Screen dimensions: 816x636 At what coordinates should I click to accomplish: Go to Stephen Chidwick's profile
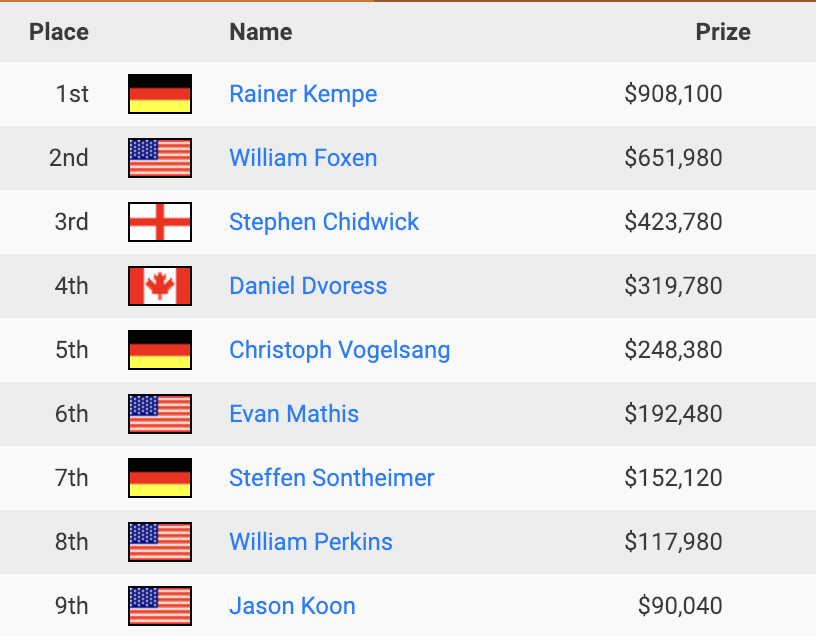pyautogui.click(x=324, y=222)
